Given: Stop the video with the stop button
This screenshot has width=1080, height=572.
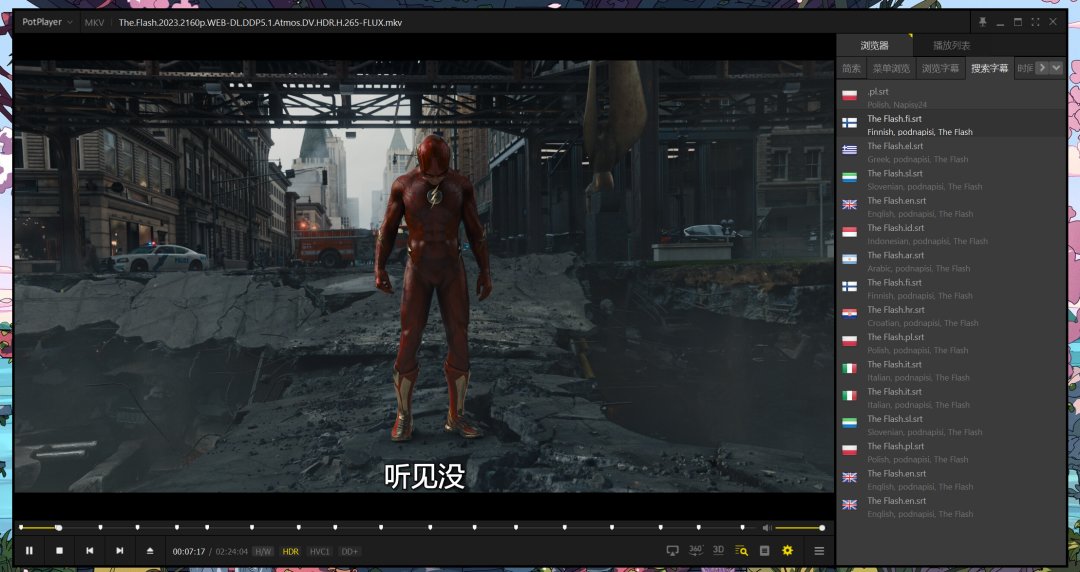Looking at the screenshot, I should click(x=59, y=551).
